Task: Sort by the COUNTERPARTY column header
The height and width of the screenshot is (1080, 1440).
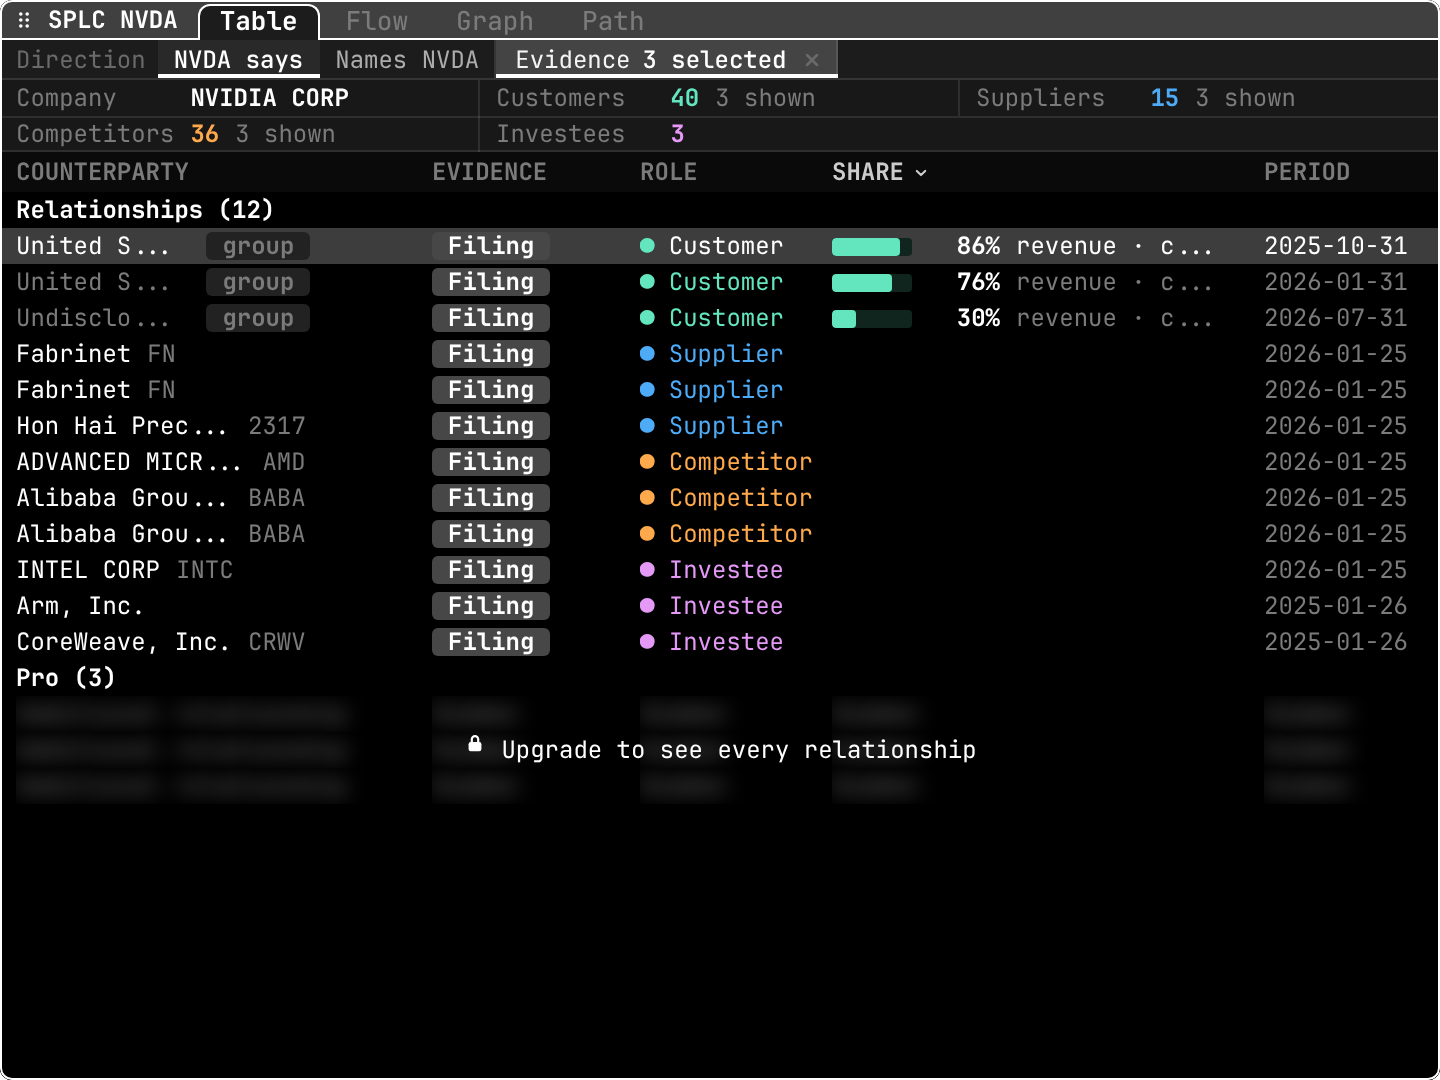Action: (103, 172)
